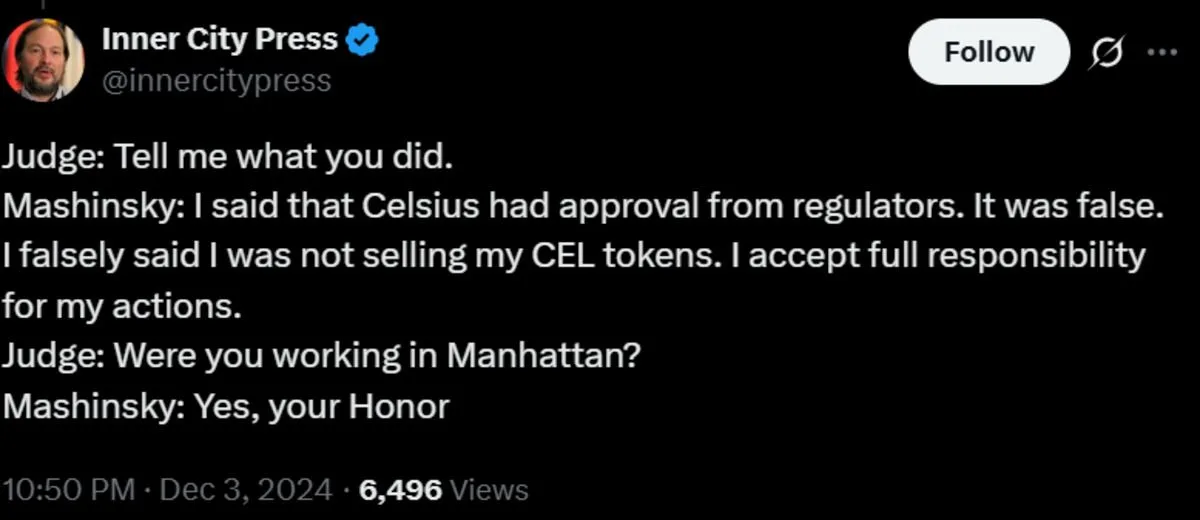Image resolution: width=1200 pixels, height=520 pixels.
Task: Click the blue verified checkmark badge
Action: click(x=362, y=40)
